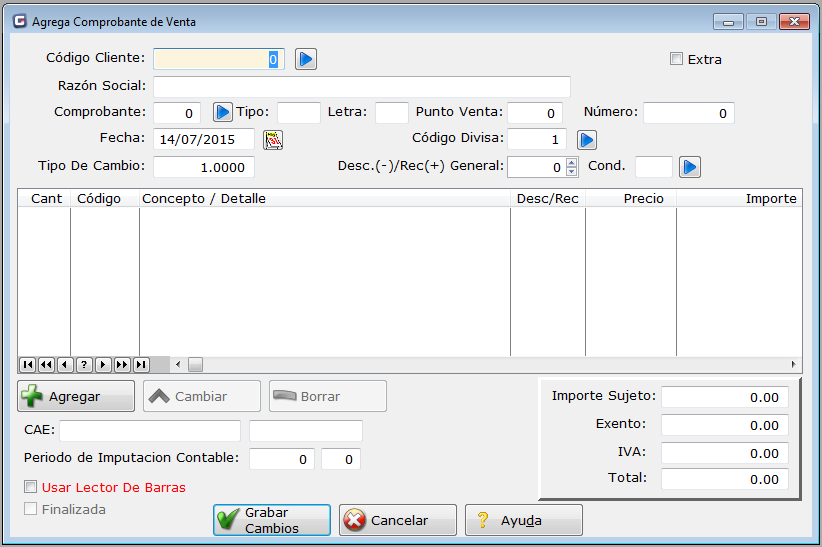Click the Agregar button
This screenshot has height=547, width=822.
click(x=76, y=396)
